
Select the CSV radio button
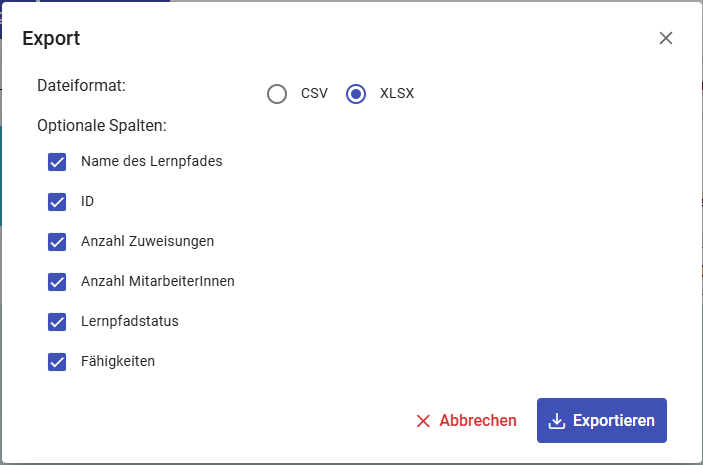click(x=277, y=94)
